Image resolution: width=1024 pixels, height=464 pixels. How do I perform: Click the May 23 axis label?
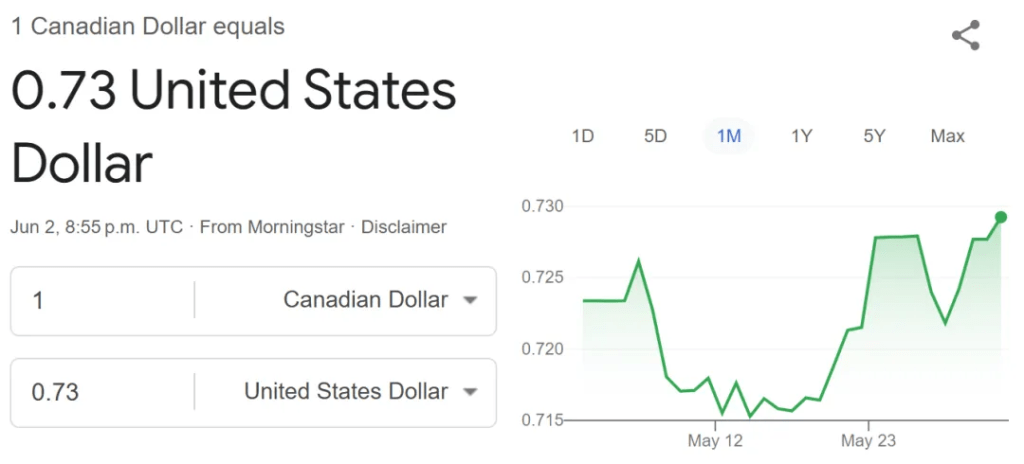point(868,440)
